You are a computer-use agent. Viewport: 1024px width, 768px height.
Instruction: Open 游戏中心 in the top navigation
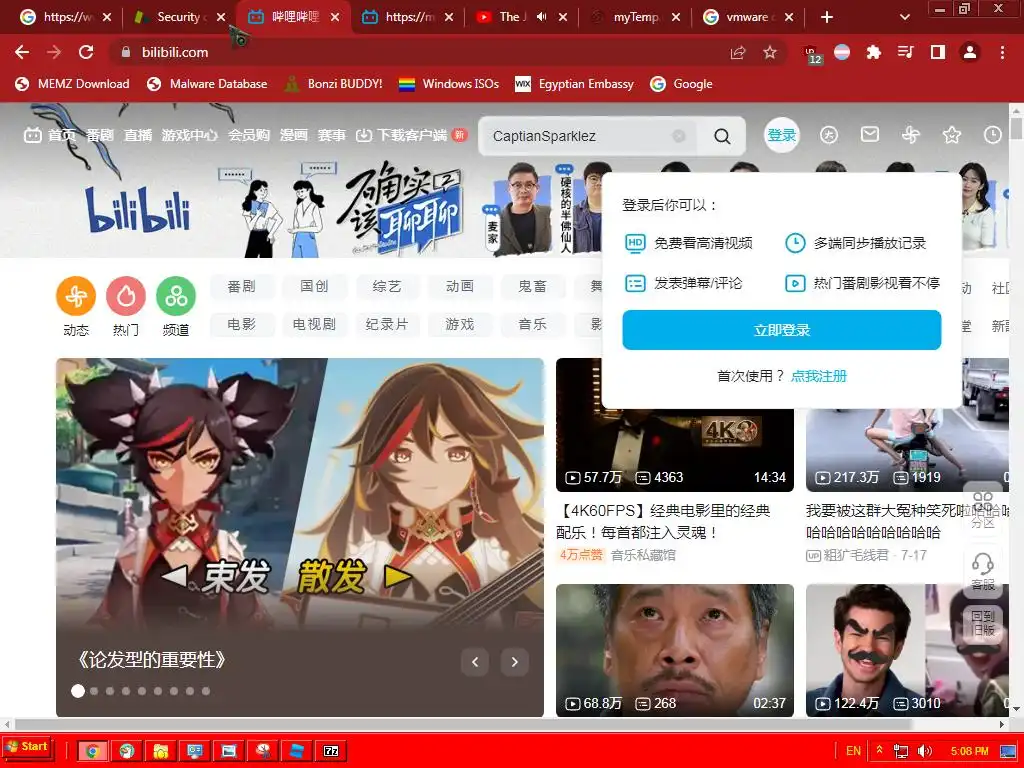[189, 135]
